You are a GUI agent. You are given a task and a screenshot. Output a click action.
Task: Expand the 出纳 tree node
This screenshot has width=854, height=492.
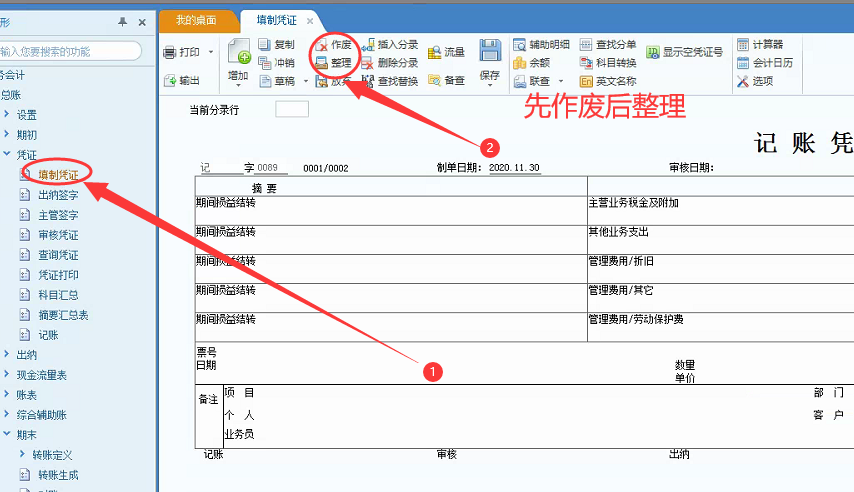[7, 354]
